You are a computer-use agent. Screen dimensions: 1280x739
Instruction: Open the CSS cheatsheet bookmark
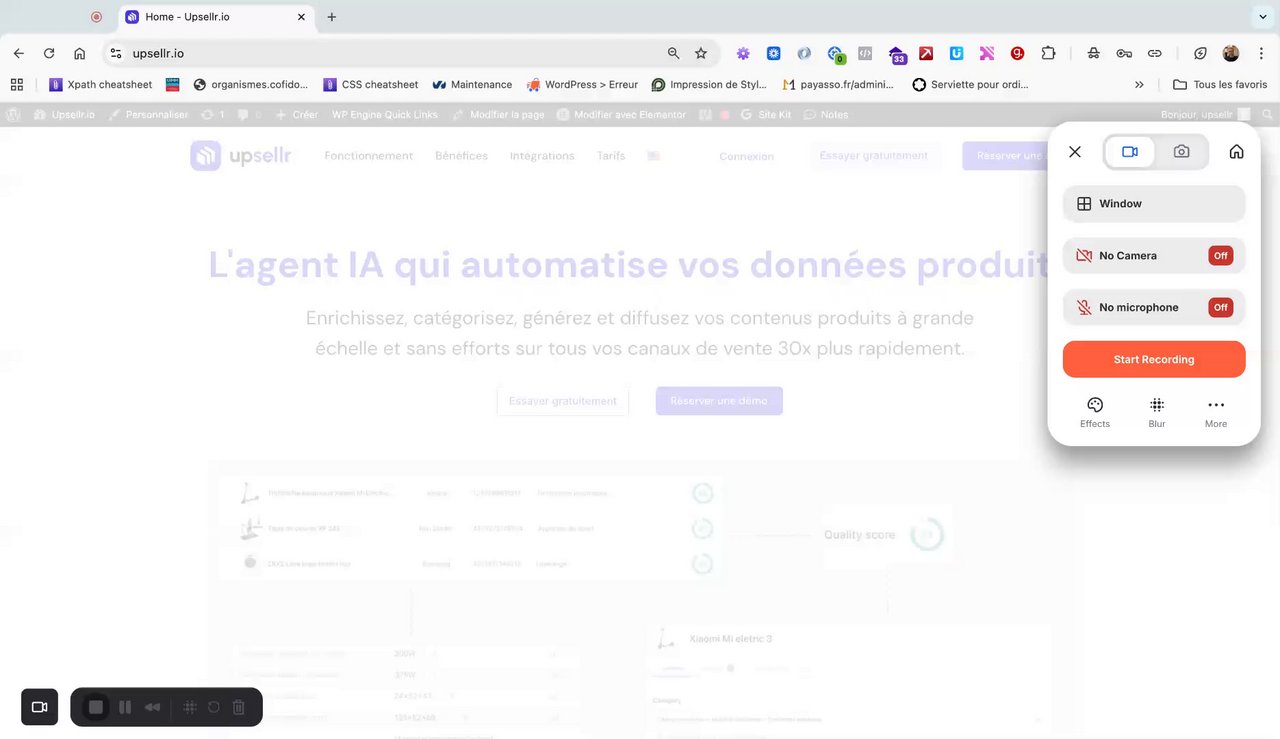(369, 85)
